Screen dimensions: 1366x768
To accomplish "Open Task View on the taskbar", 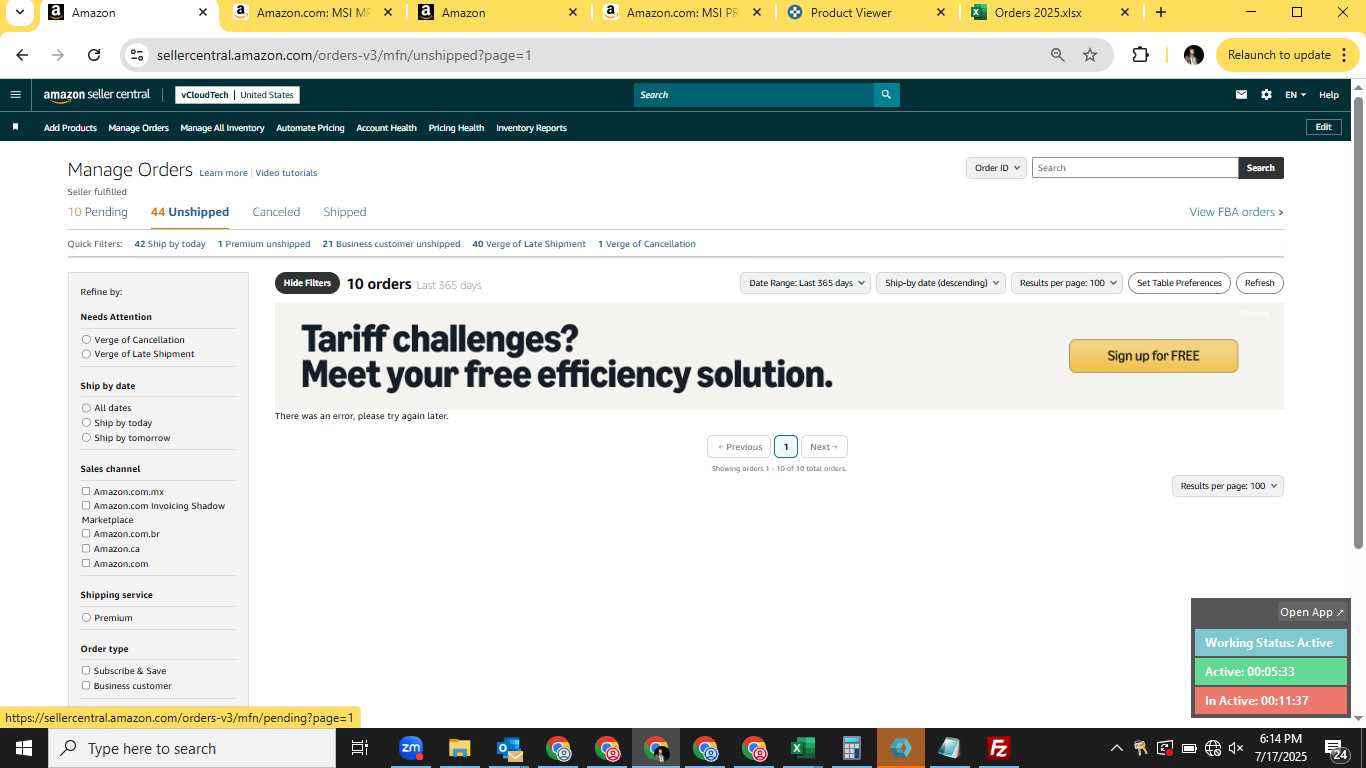I will click(360, 748).
